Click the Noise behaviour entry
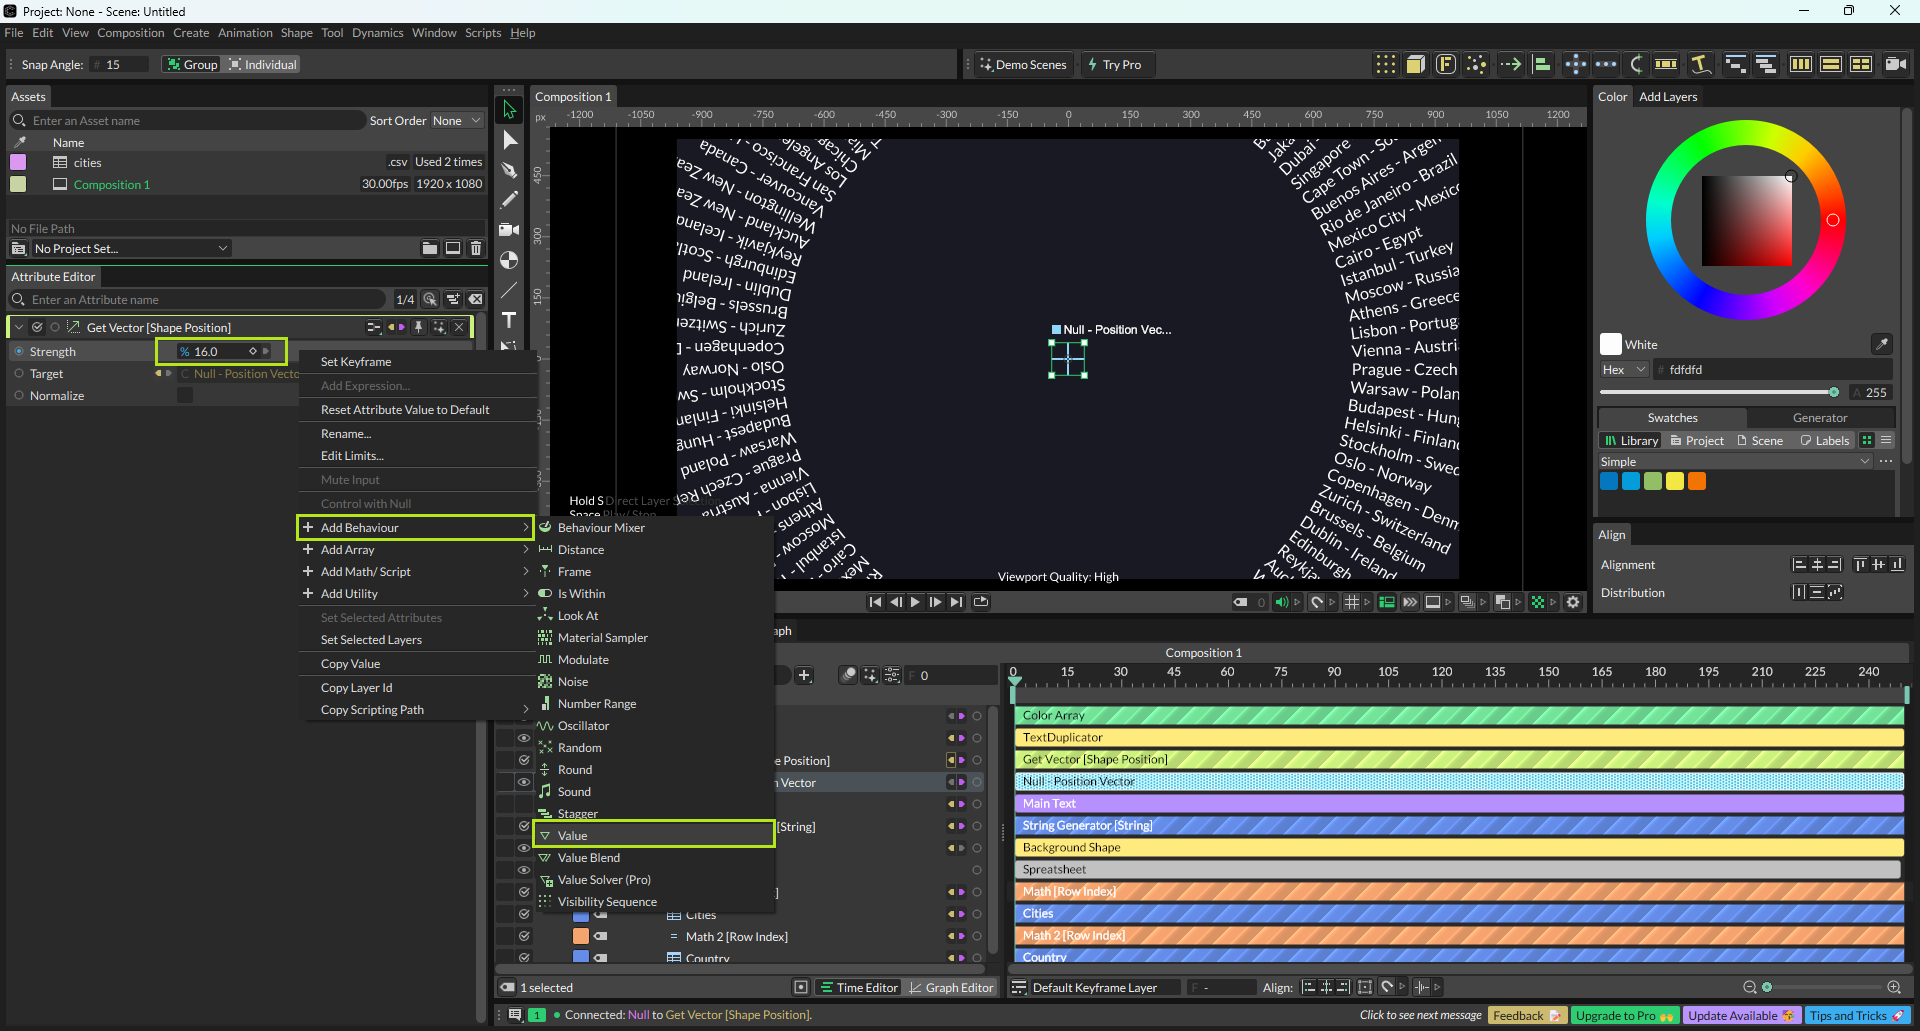This screenshot has height=1031, width=1920. [572, 682]
